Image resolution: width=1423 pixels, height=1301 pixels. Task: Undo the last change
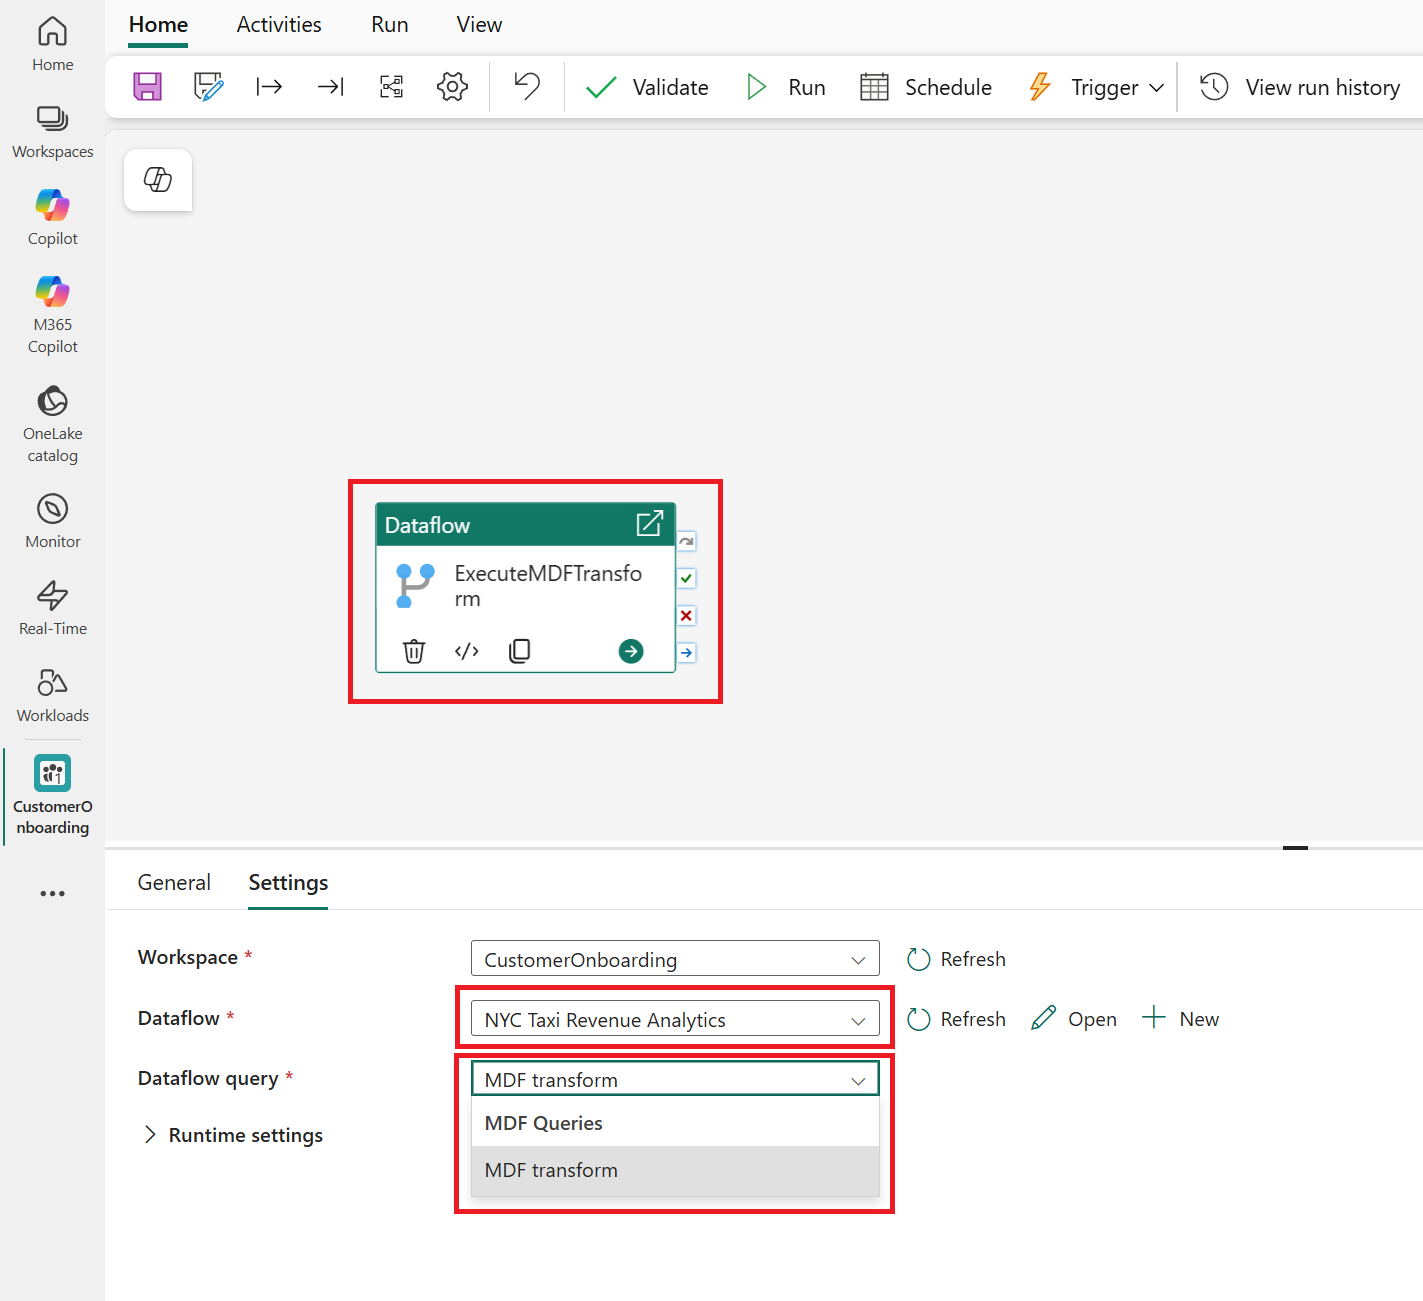click(527, 87)
